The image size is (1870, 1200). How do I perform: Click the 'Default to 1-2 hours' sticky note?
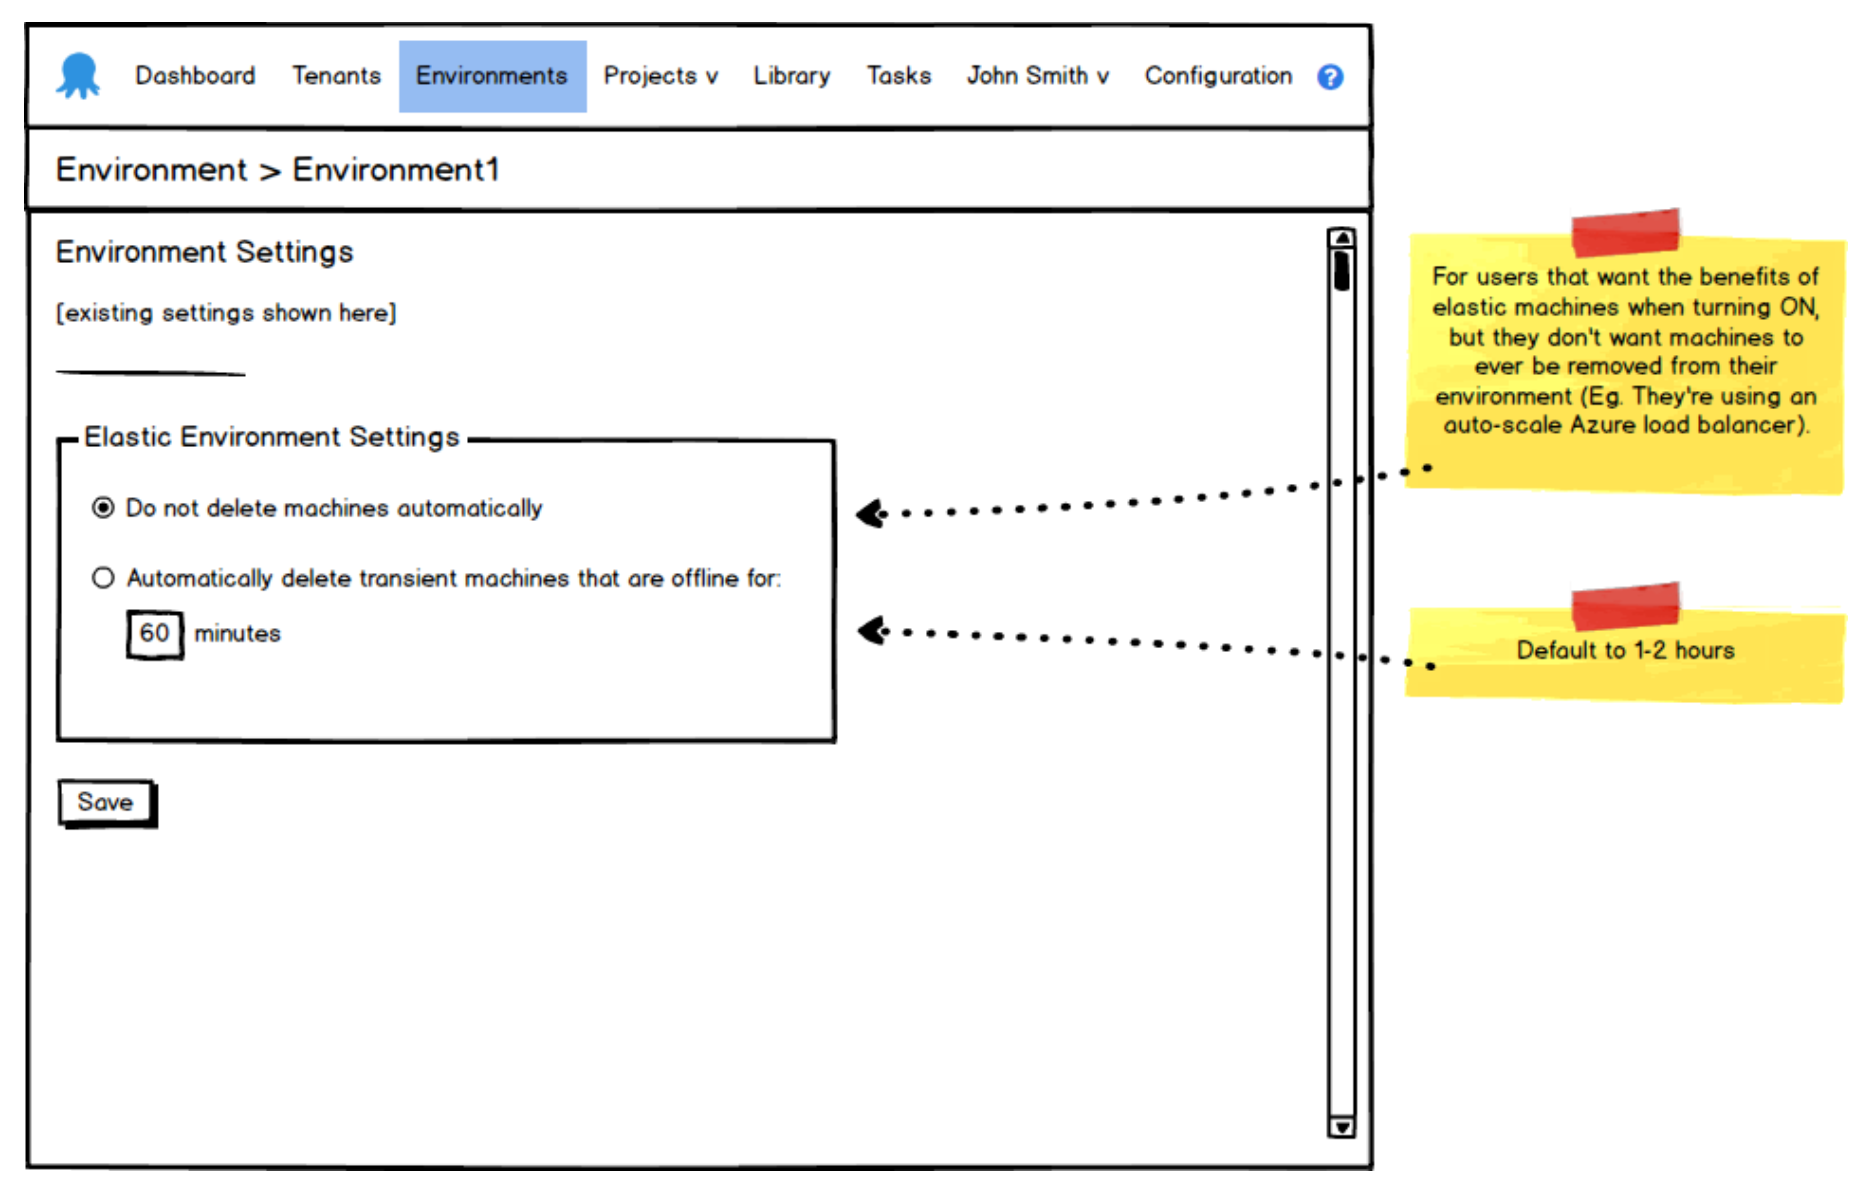(x=1626, y=650)
